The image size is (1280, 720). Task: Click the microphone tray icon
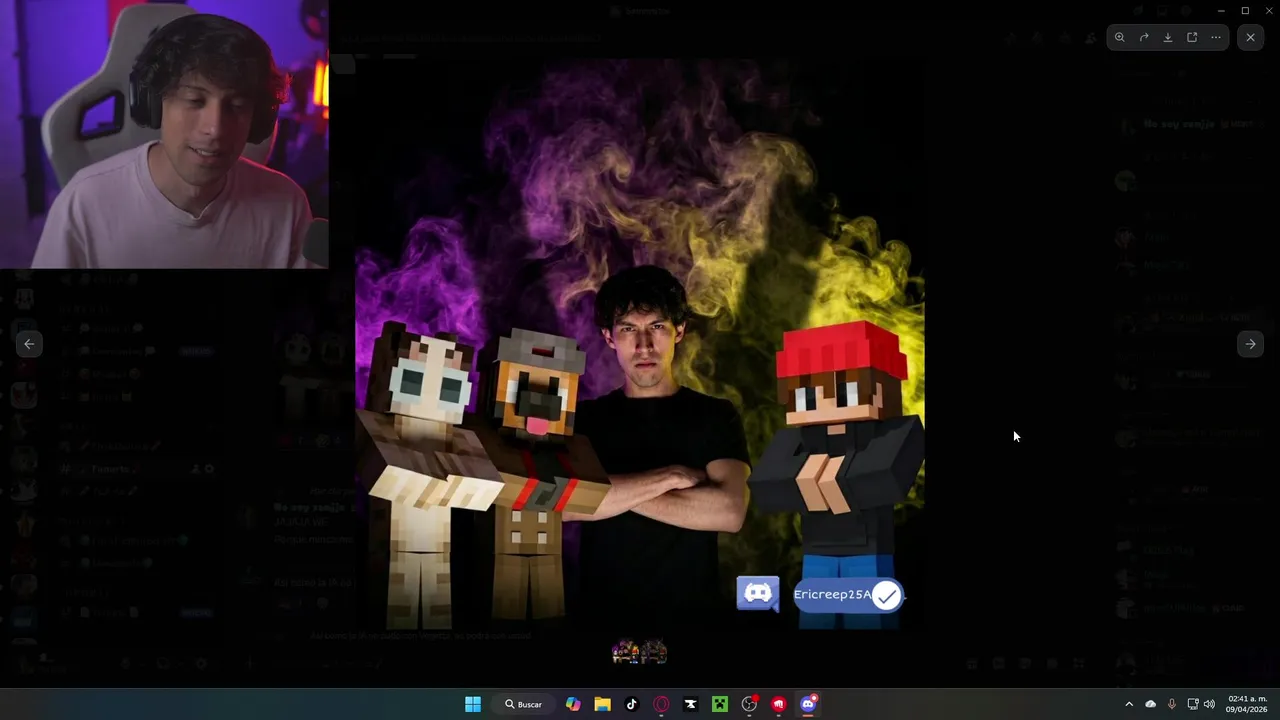tap(1172, 704)
